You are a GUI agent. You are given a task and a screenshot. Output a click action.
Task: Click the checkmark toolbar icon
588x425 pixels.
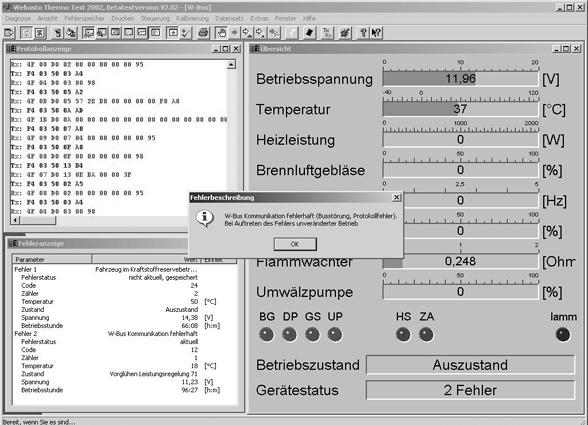(186, 33)
